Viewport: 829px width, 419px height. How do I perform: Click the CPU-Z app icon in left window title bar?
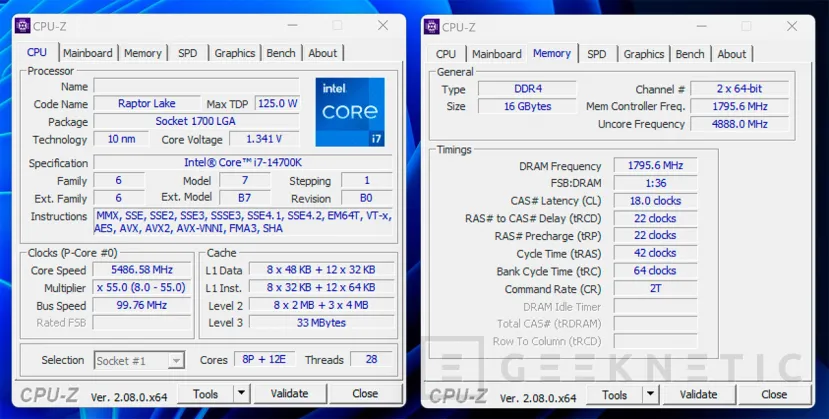click(23, 25)
